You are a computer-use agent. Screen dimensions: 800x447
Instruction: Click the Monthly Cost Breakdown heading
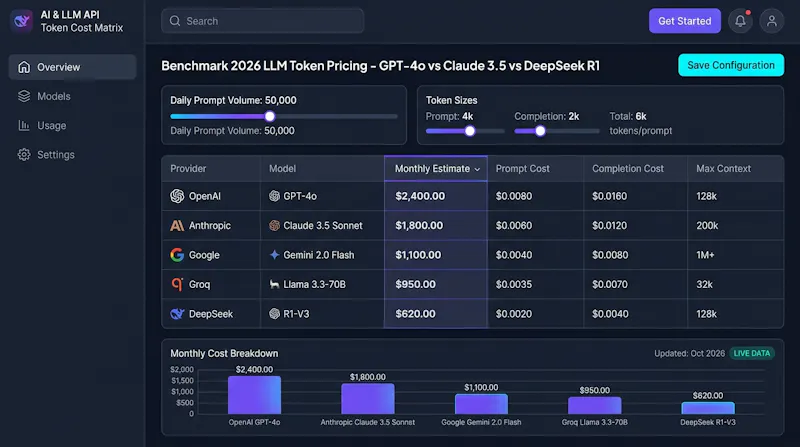[x=224, y=353]
